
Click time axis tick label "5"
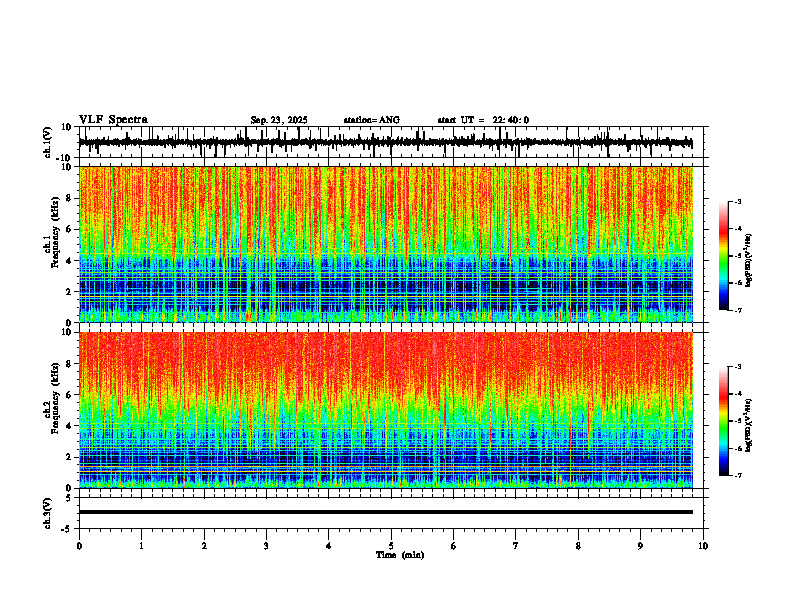[x=391, y=546]
